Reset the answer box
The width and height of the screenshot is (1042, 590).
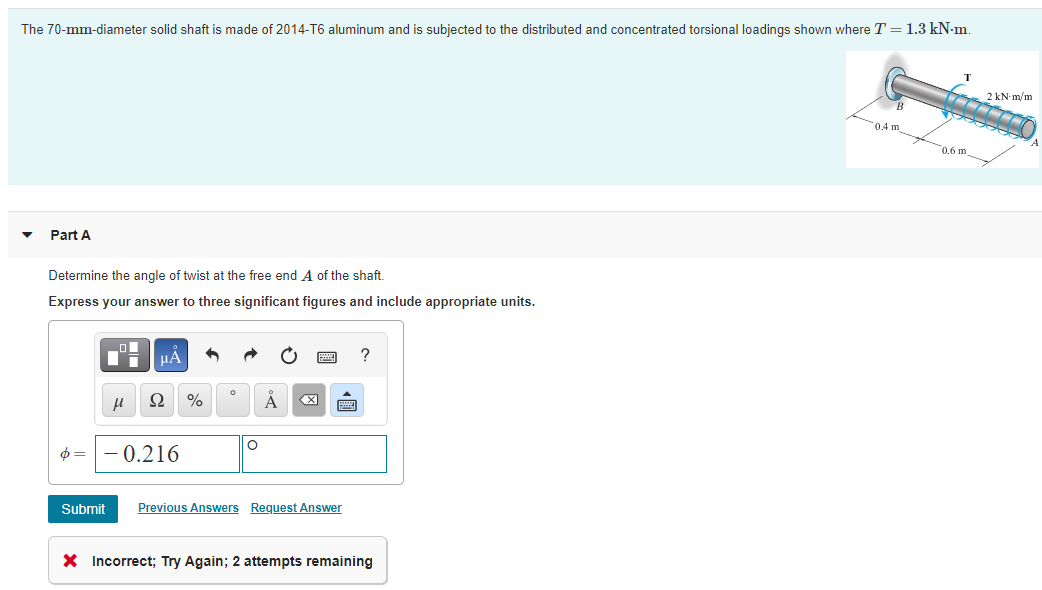tap(288, 355)
